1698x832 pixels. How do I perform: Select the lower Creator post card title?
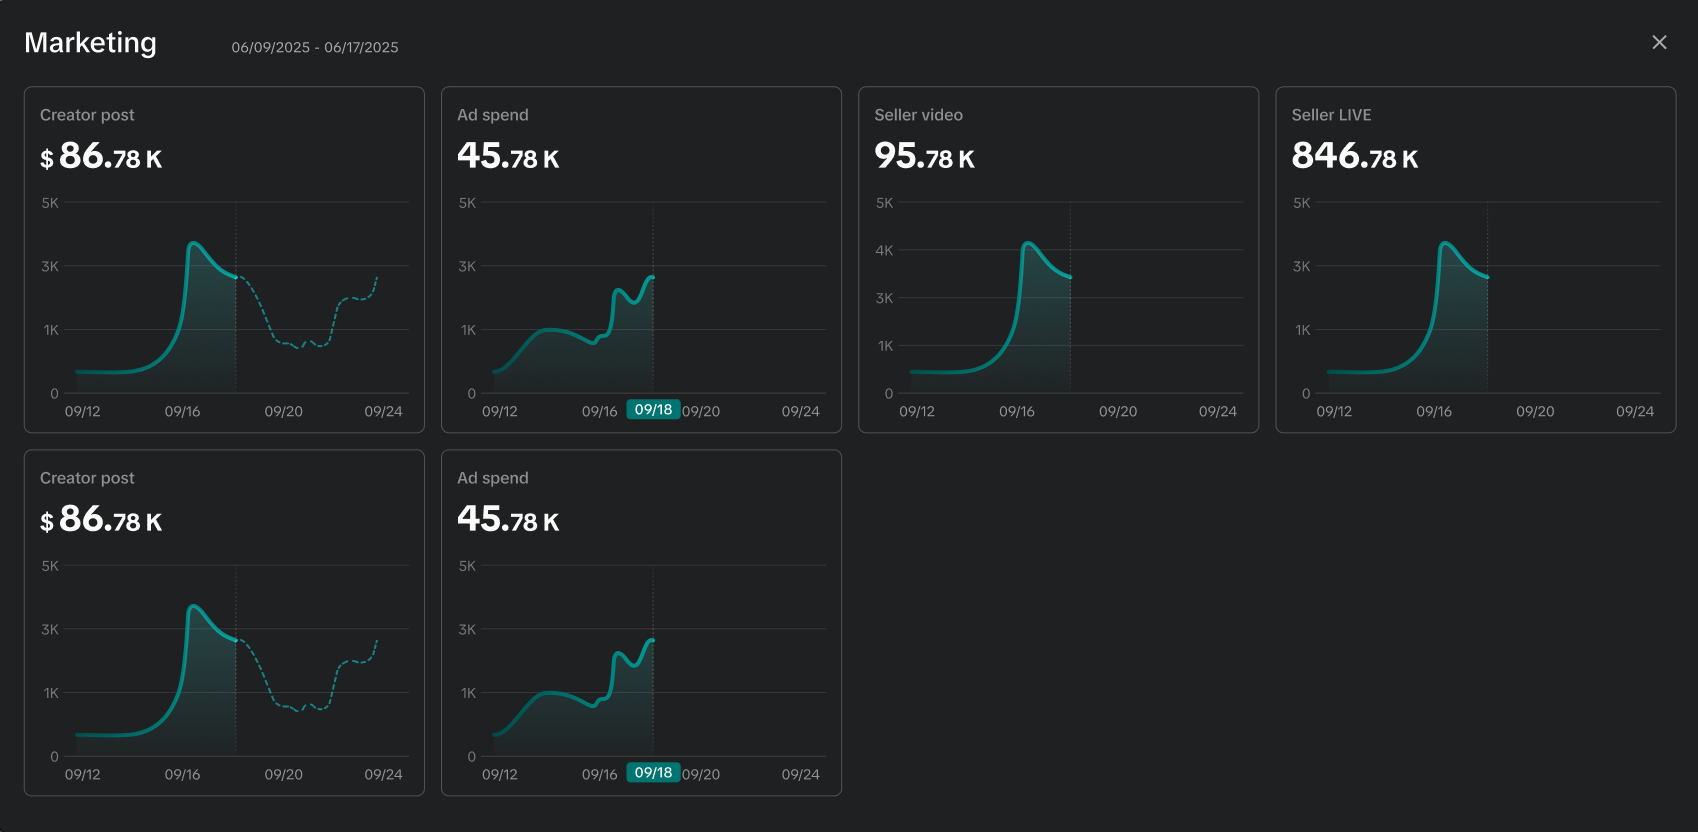[87, 478]
